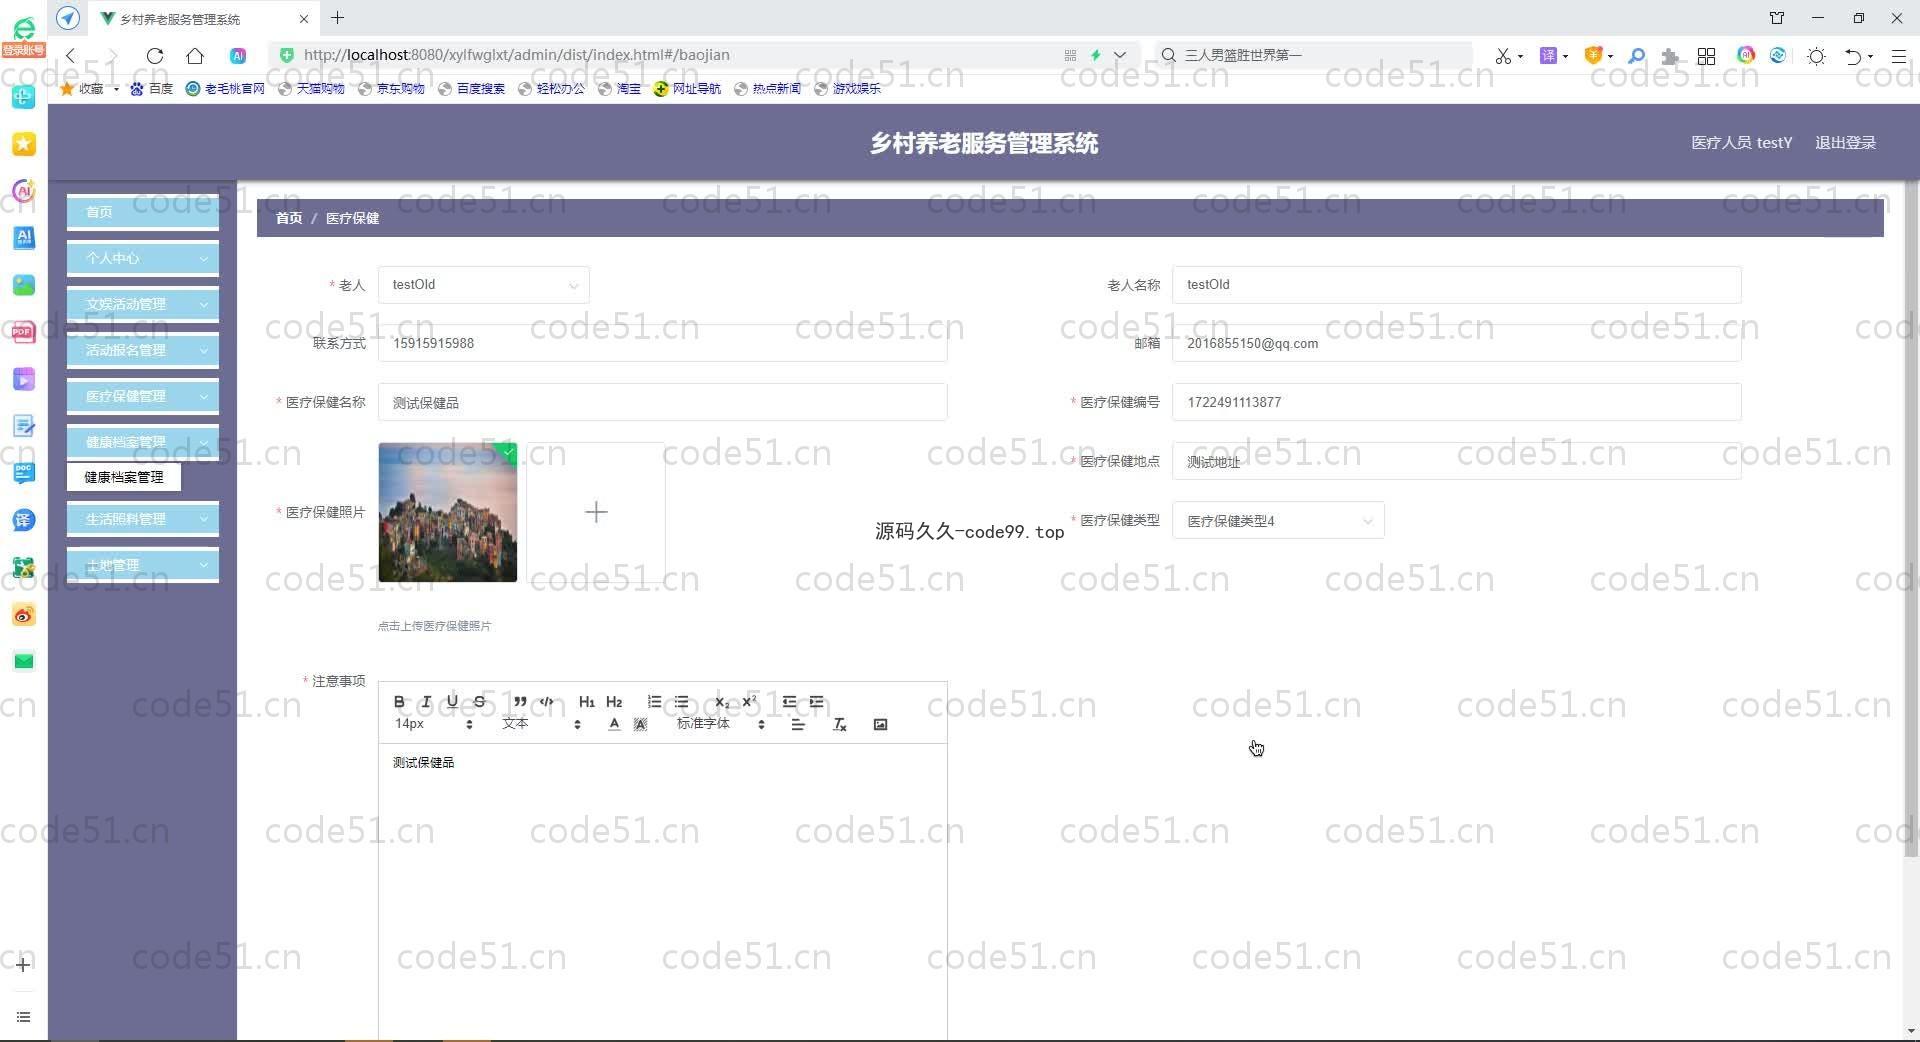Apply superscript formatting

pos(749,702)
